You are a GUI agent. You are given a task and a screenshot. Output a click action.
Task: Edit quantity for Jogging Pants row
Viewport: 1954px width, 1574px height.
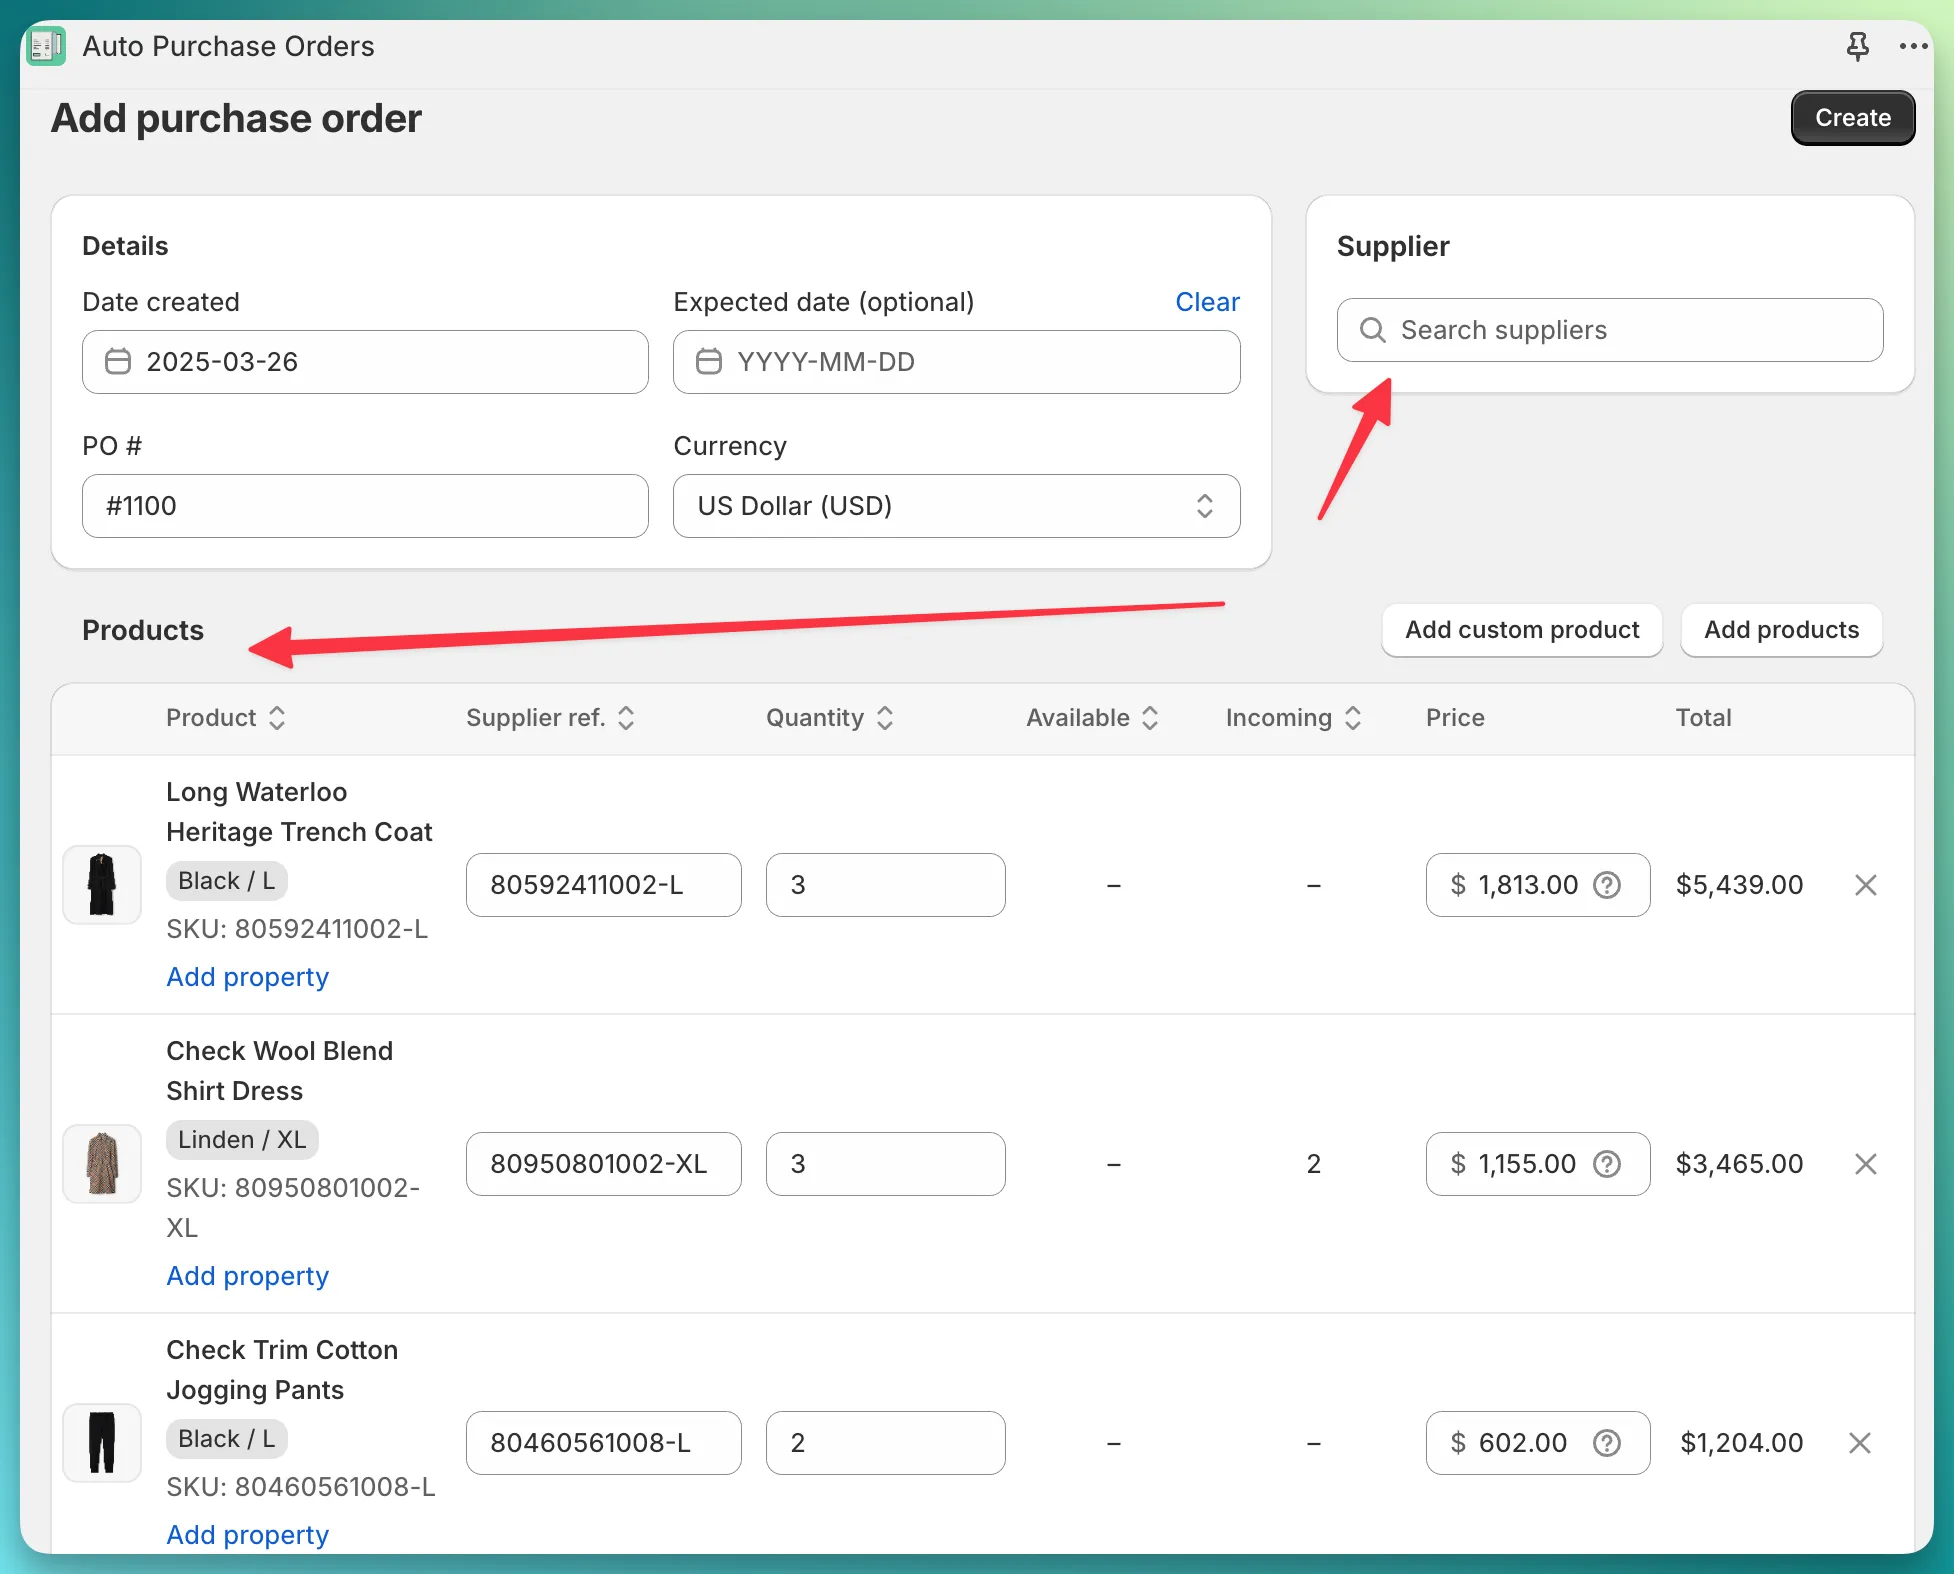885,1443
